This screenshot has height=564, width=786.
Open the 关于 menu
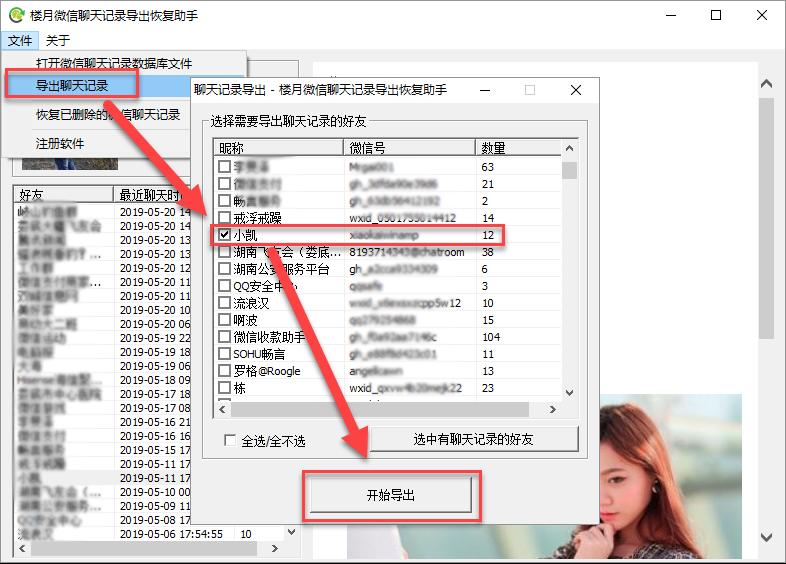(x=58, y=40)
